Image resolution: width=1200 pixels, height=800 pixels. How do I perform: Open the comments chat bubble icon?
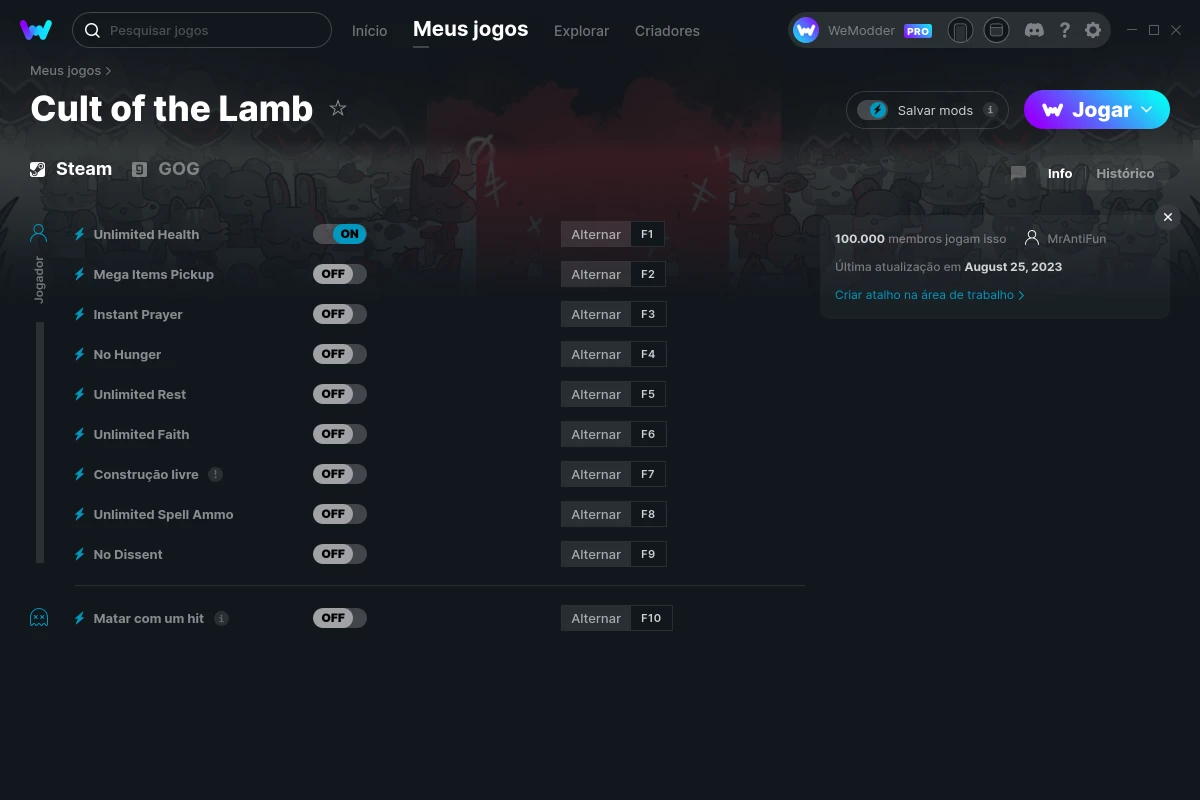[1018, 173]
